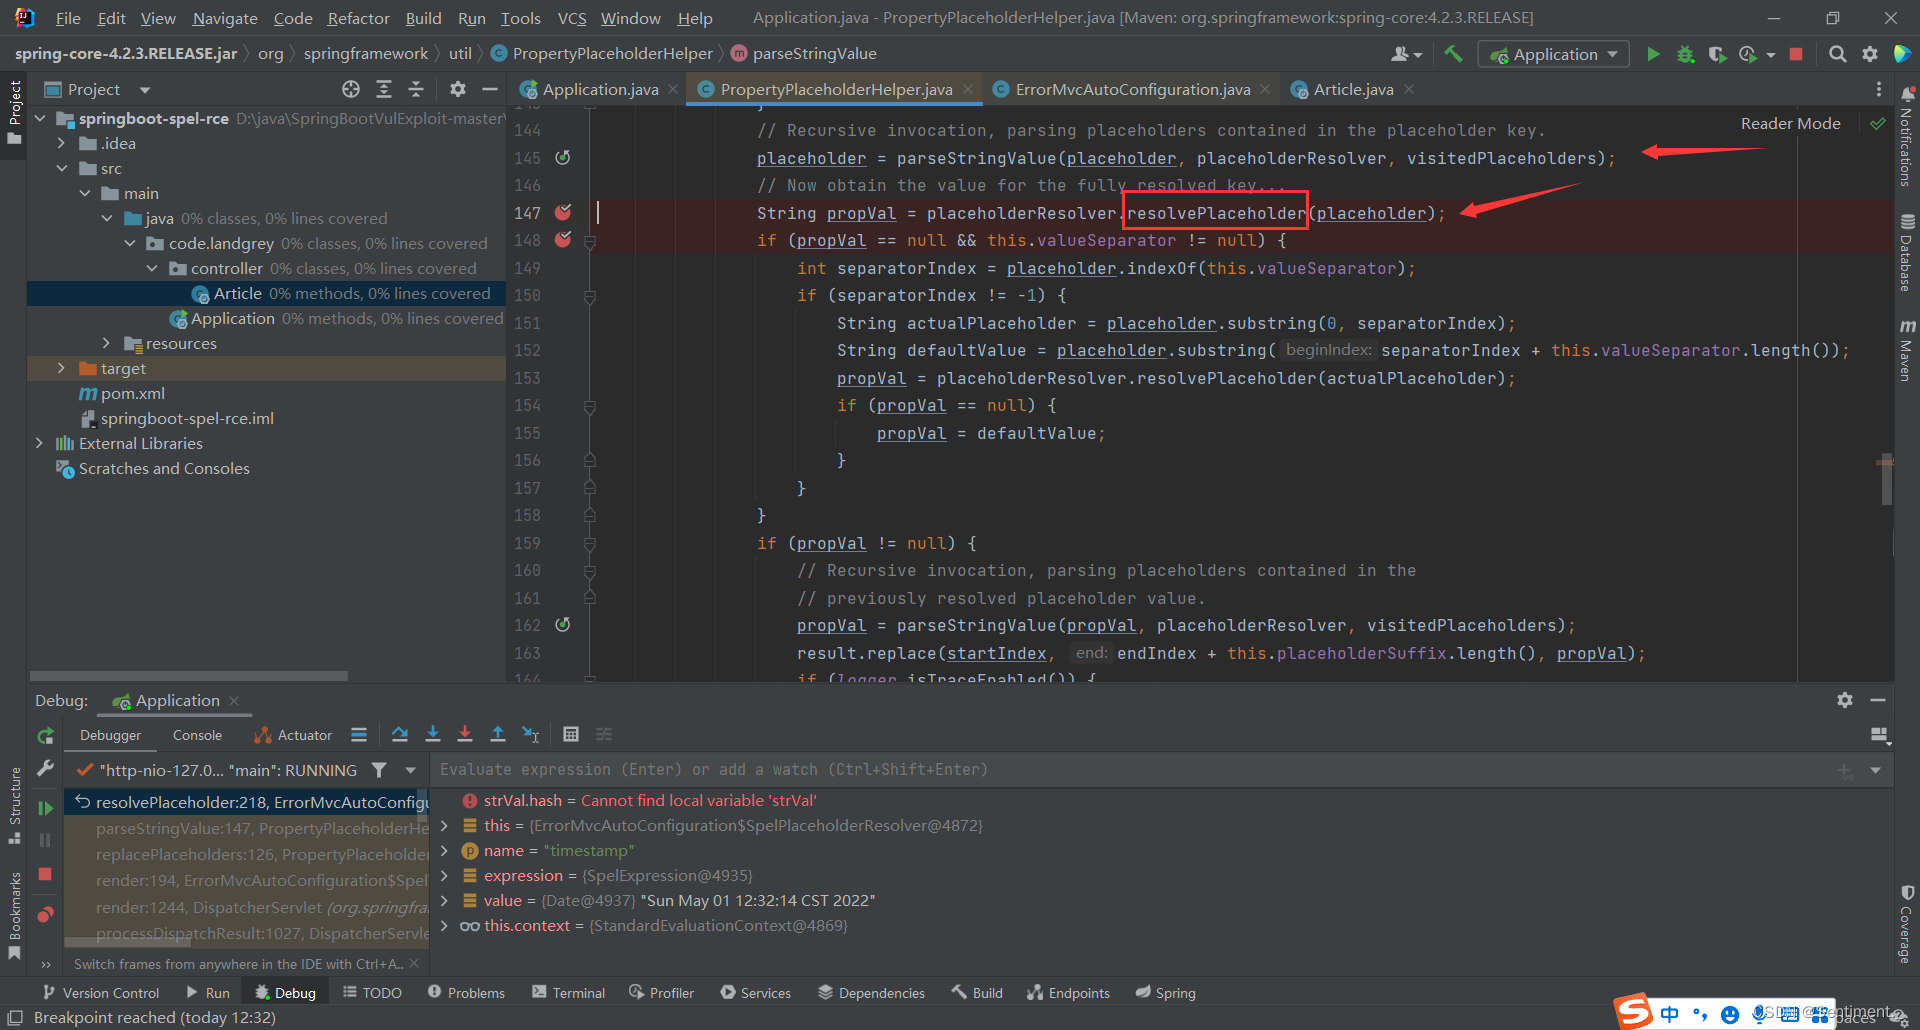Expand External Libraries node

pos(39,443)
